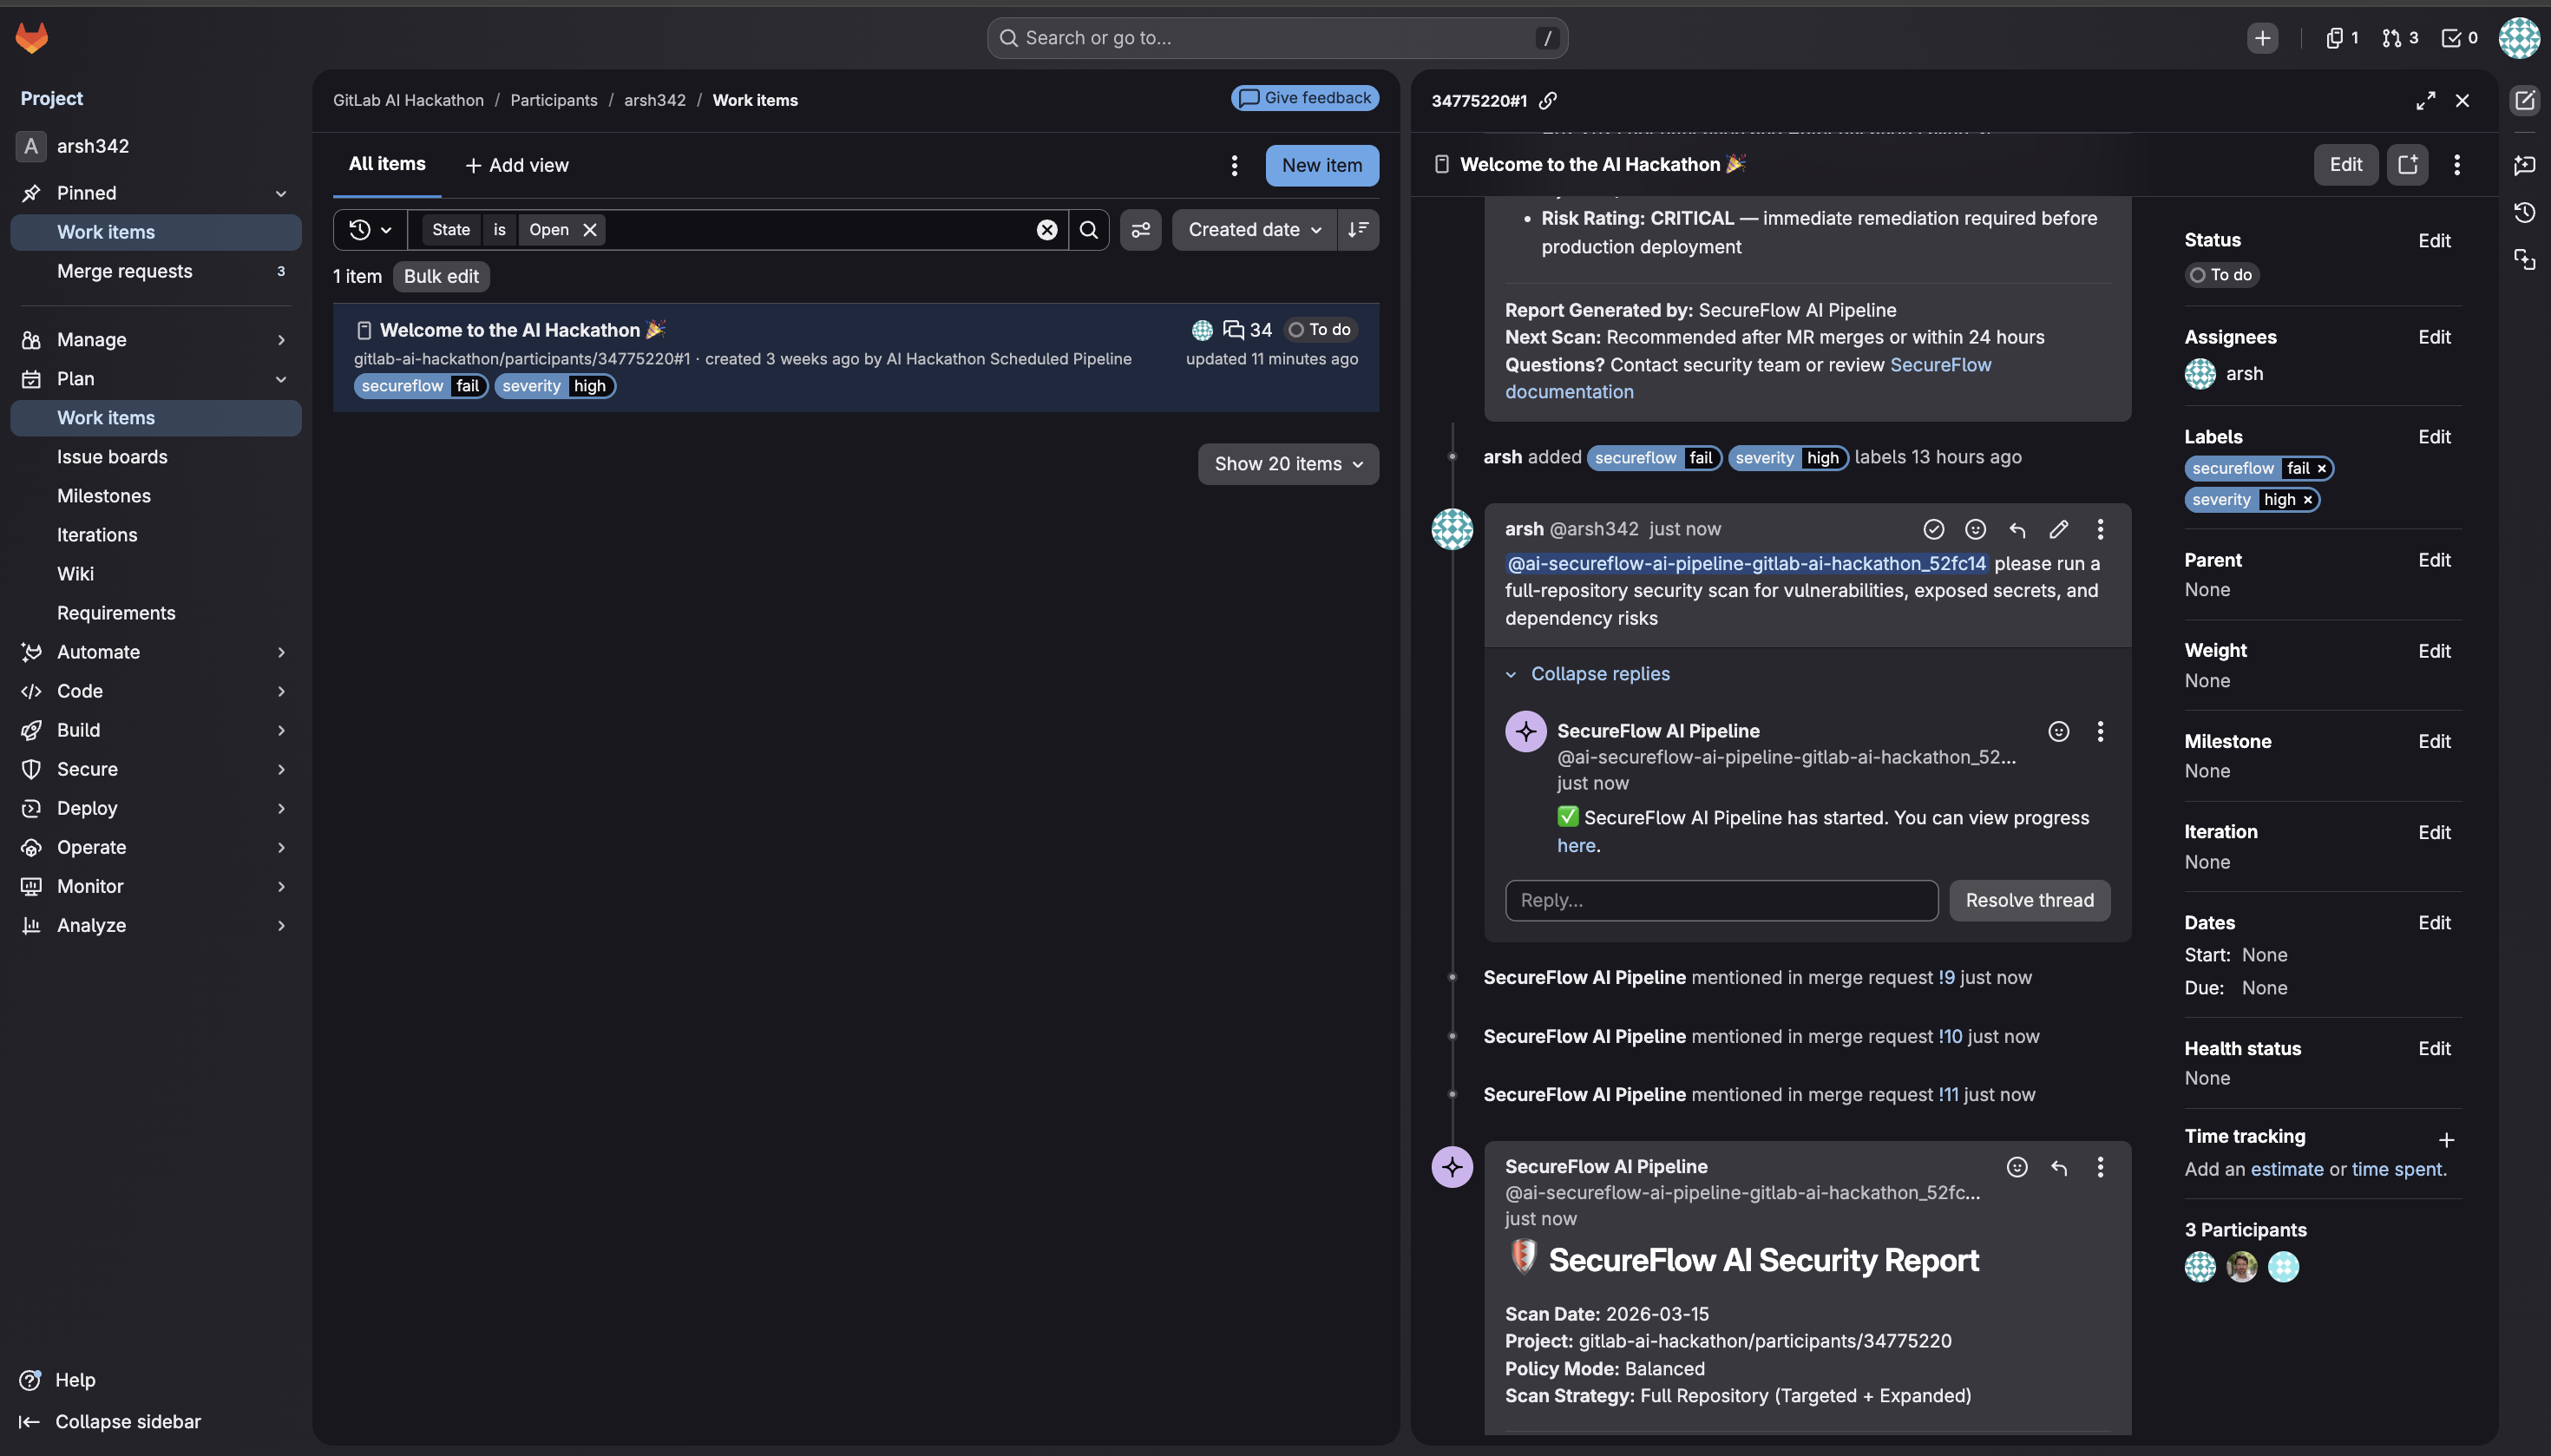Add time entry with plus in Time tracking

[x=2446, y=1139]
